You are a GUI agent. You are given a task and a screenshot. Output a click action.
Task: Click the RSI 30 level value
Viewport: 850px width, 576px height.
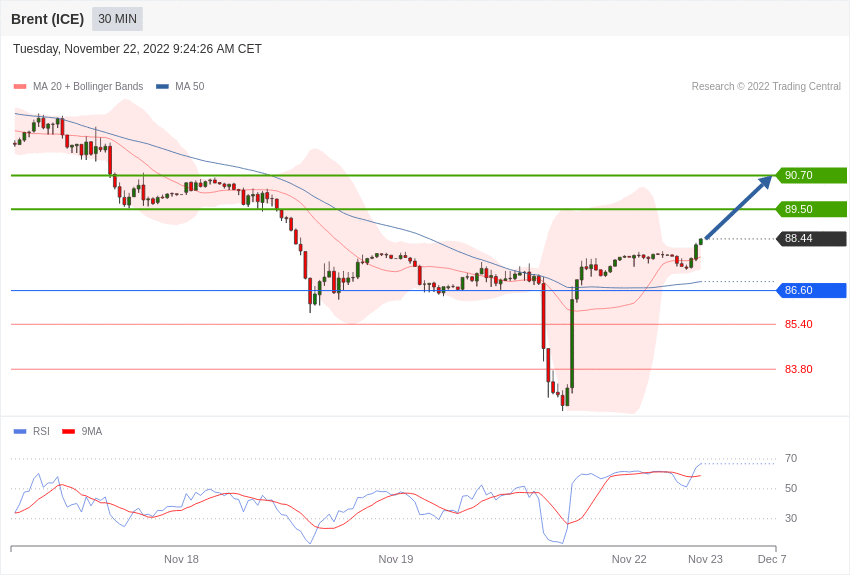click(791, 519)
